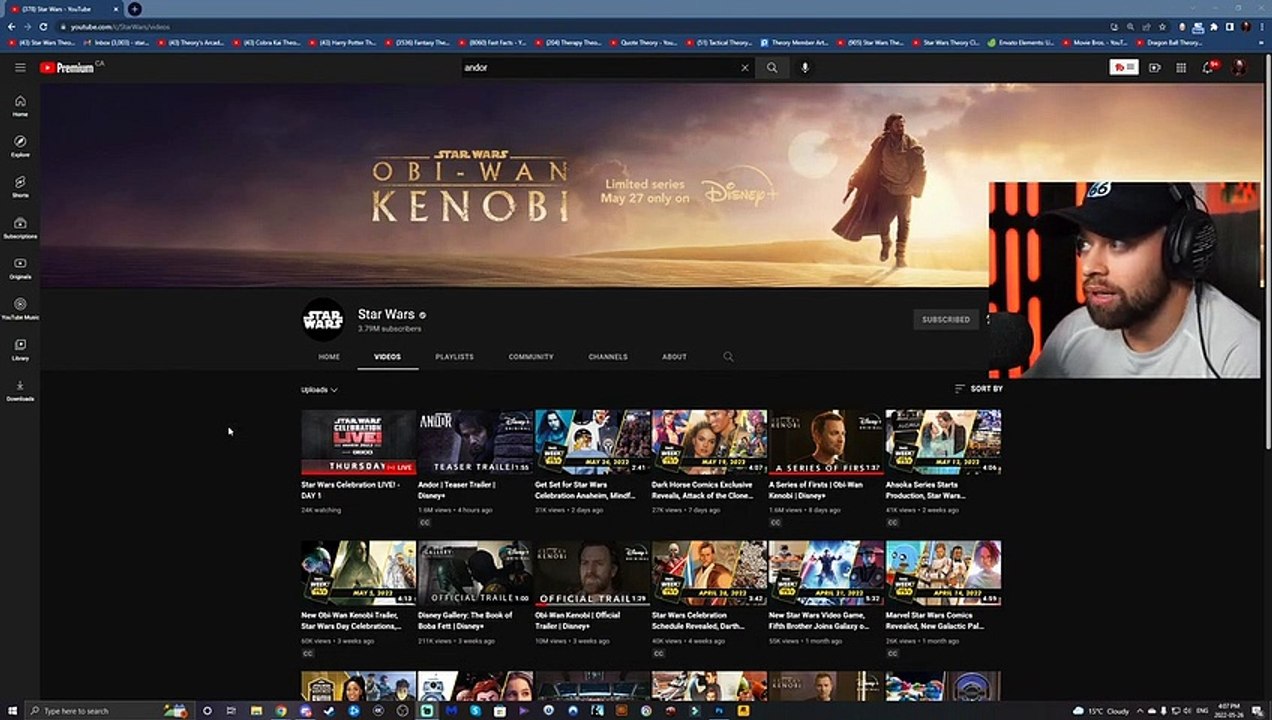This screenshot has height=720, width=1272.
Task: Click the taskbar weather 15°C Cloudy widget
Action: pyautogui.click(x=1103, y=710)
